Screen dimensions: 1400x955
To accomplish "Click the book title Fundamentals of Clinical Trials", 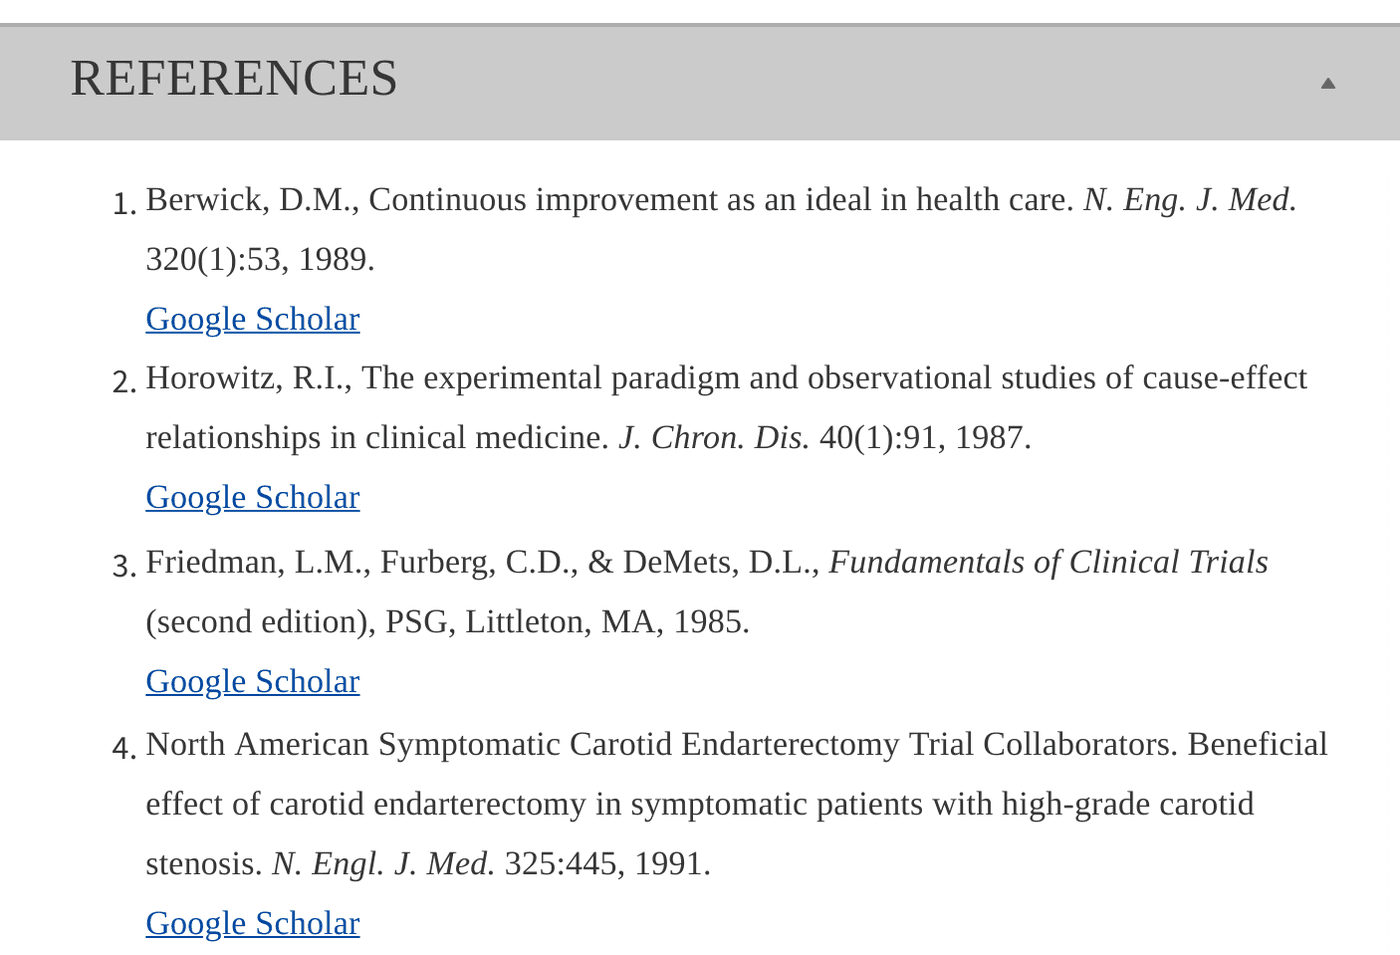I will click(x=1049, y=562).
